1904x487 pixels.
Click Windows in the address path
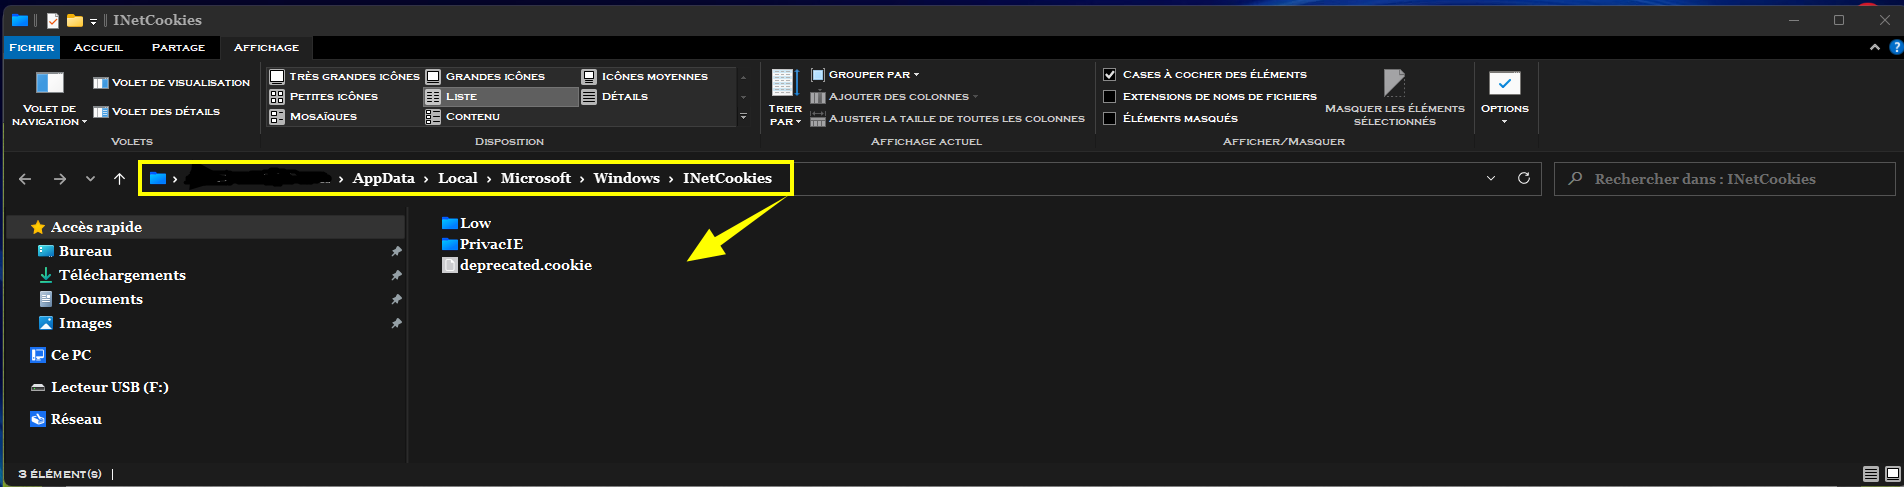626,178
